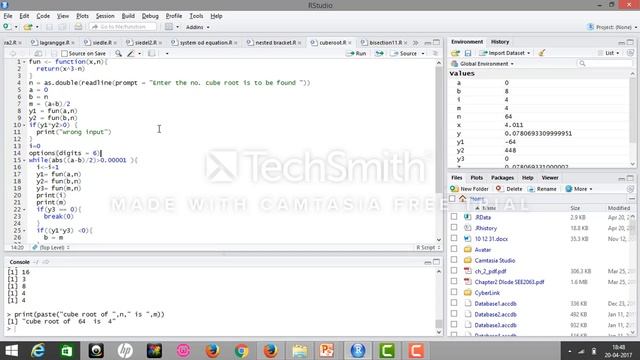
Task: Click the Clear Workspace broom icon
Action: [x=542, y=53]
